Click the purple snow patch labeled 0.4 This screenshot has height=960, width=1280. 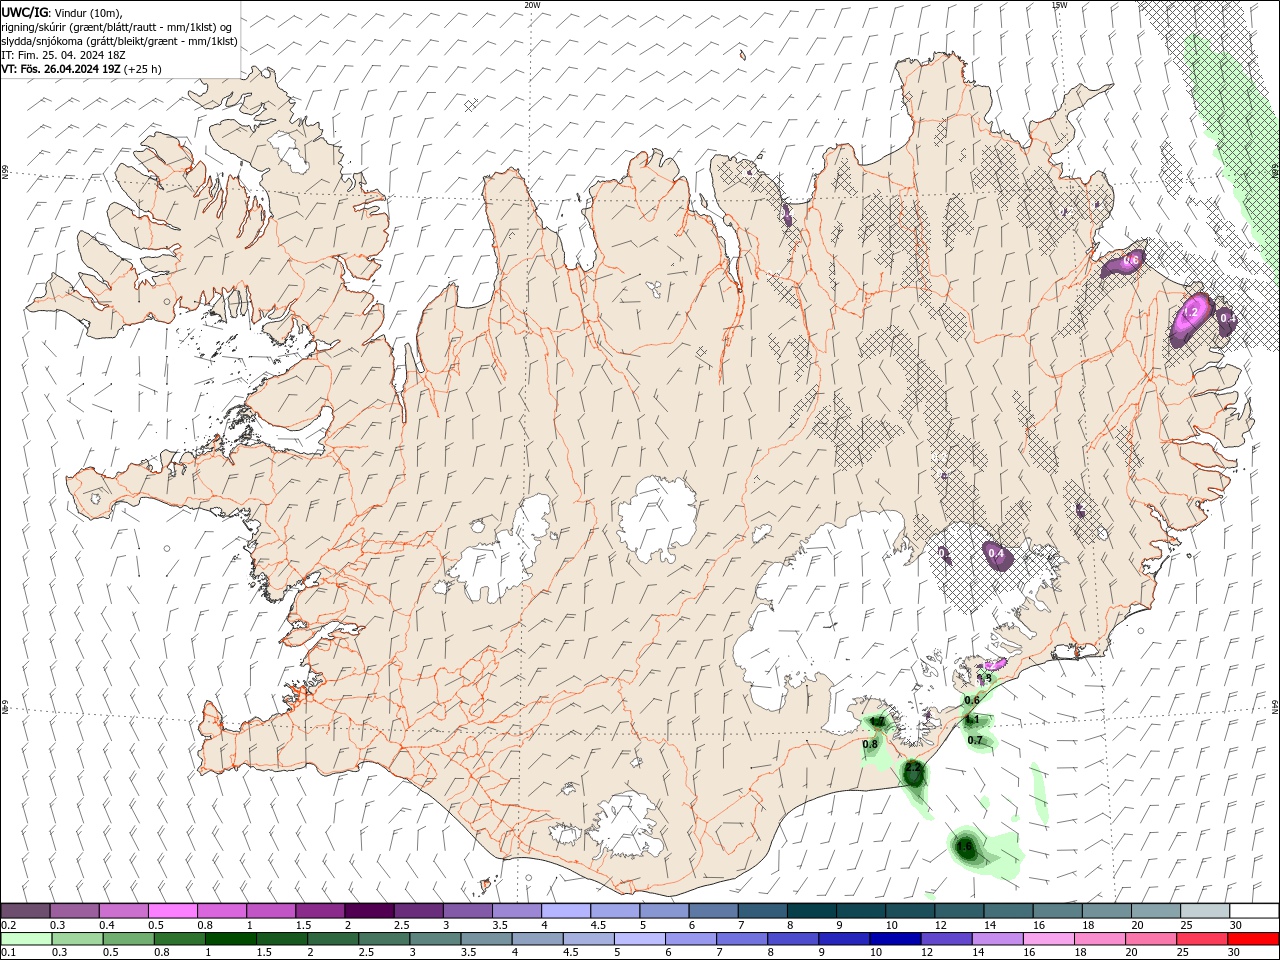[x=996, y=554]
